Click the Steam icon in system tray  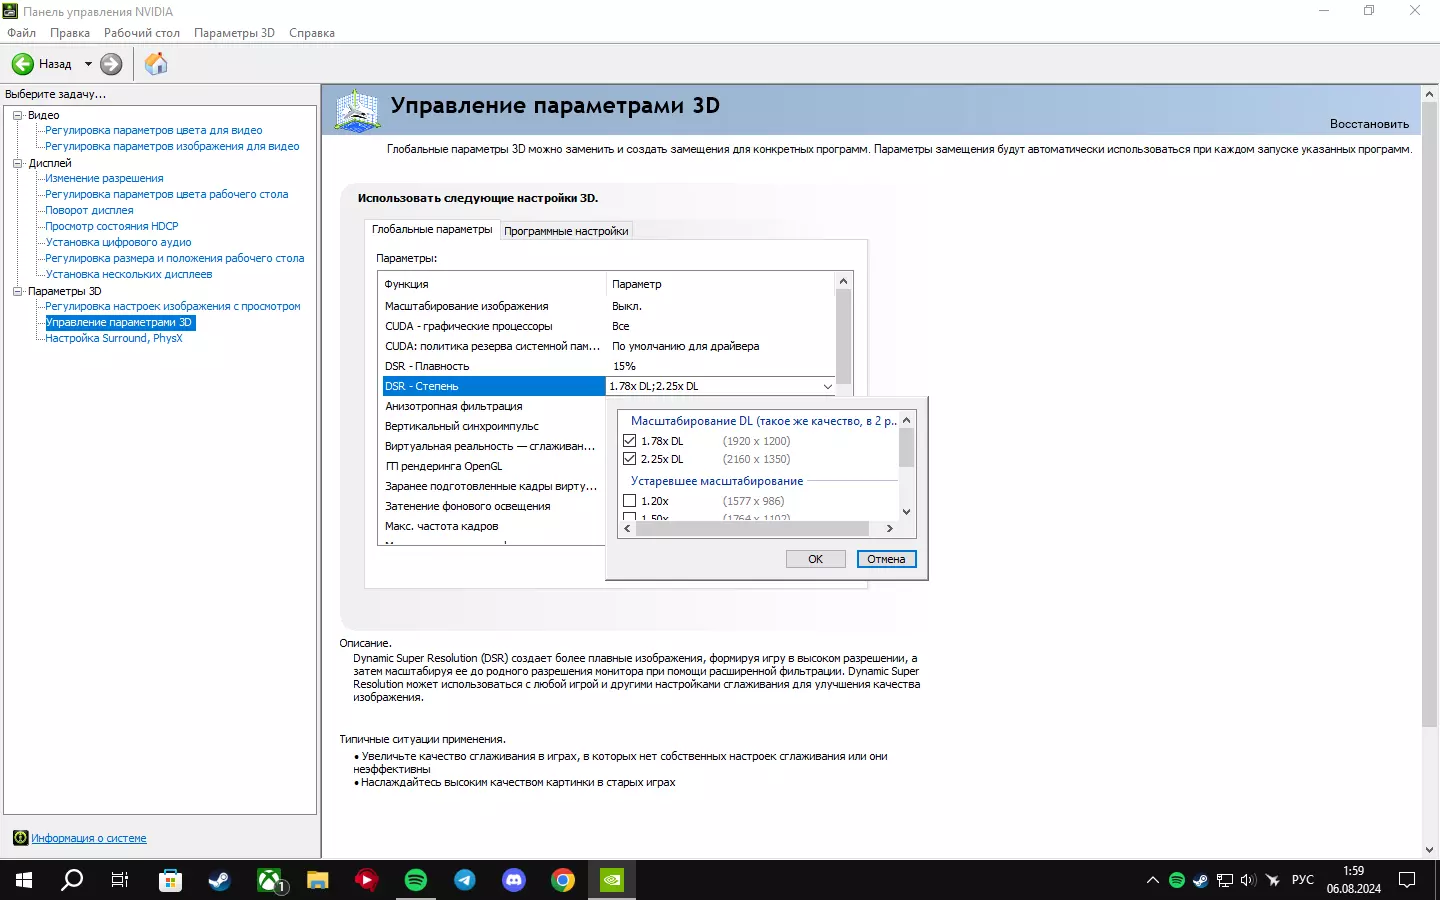[x=1200, y=880]
